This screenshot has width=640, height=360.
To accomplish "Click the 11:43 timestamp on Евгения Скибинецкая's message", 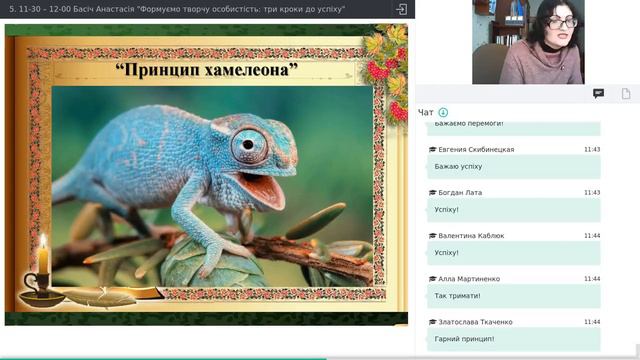I will point(592,149).
